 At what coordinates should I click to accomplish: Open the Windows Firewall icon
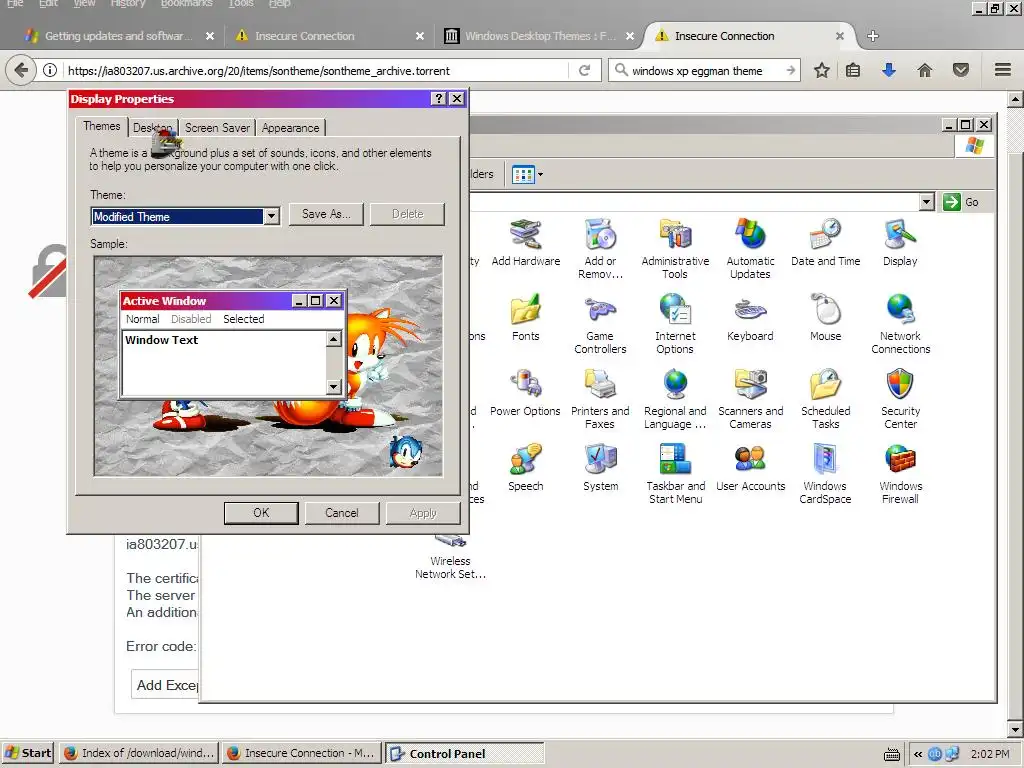coord(900,474)
